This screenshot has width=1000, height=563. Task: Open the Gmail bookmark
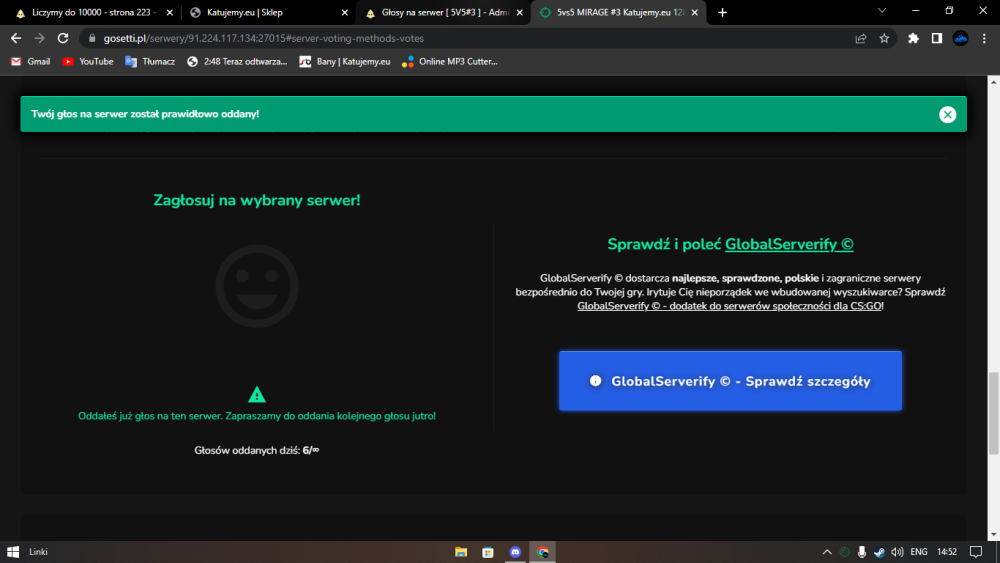[x=31, y=62]
